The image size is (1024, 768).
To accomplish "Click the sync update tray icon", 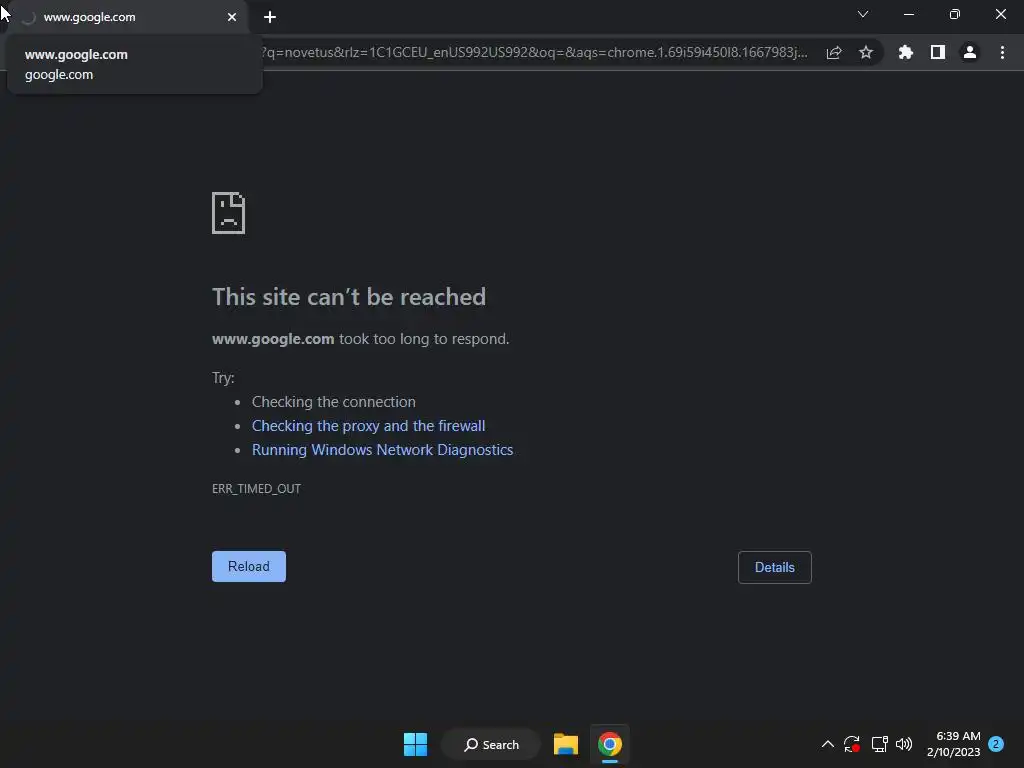I will point(852,744).
